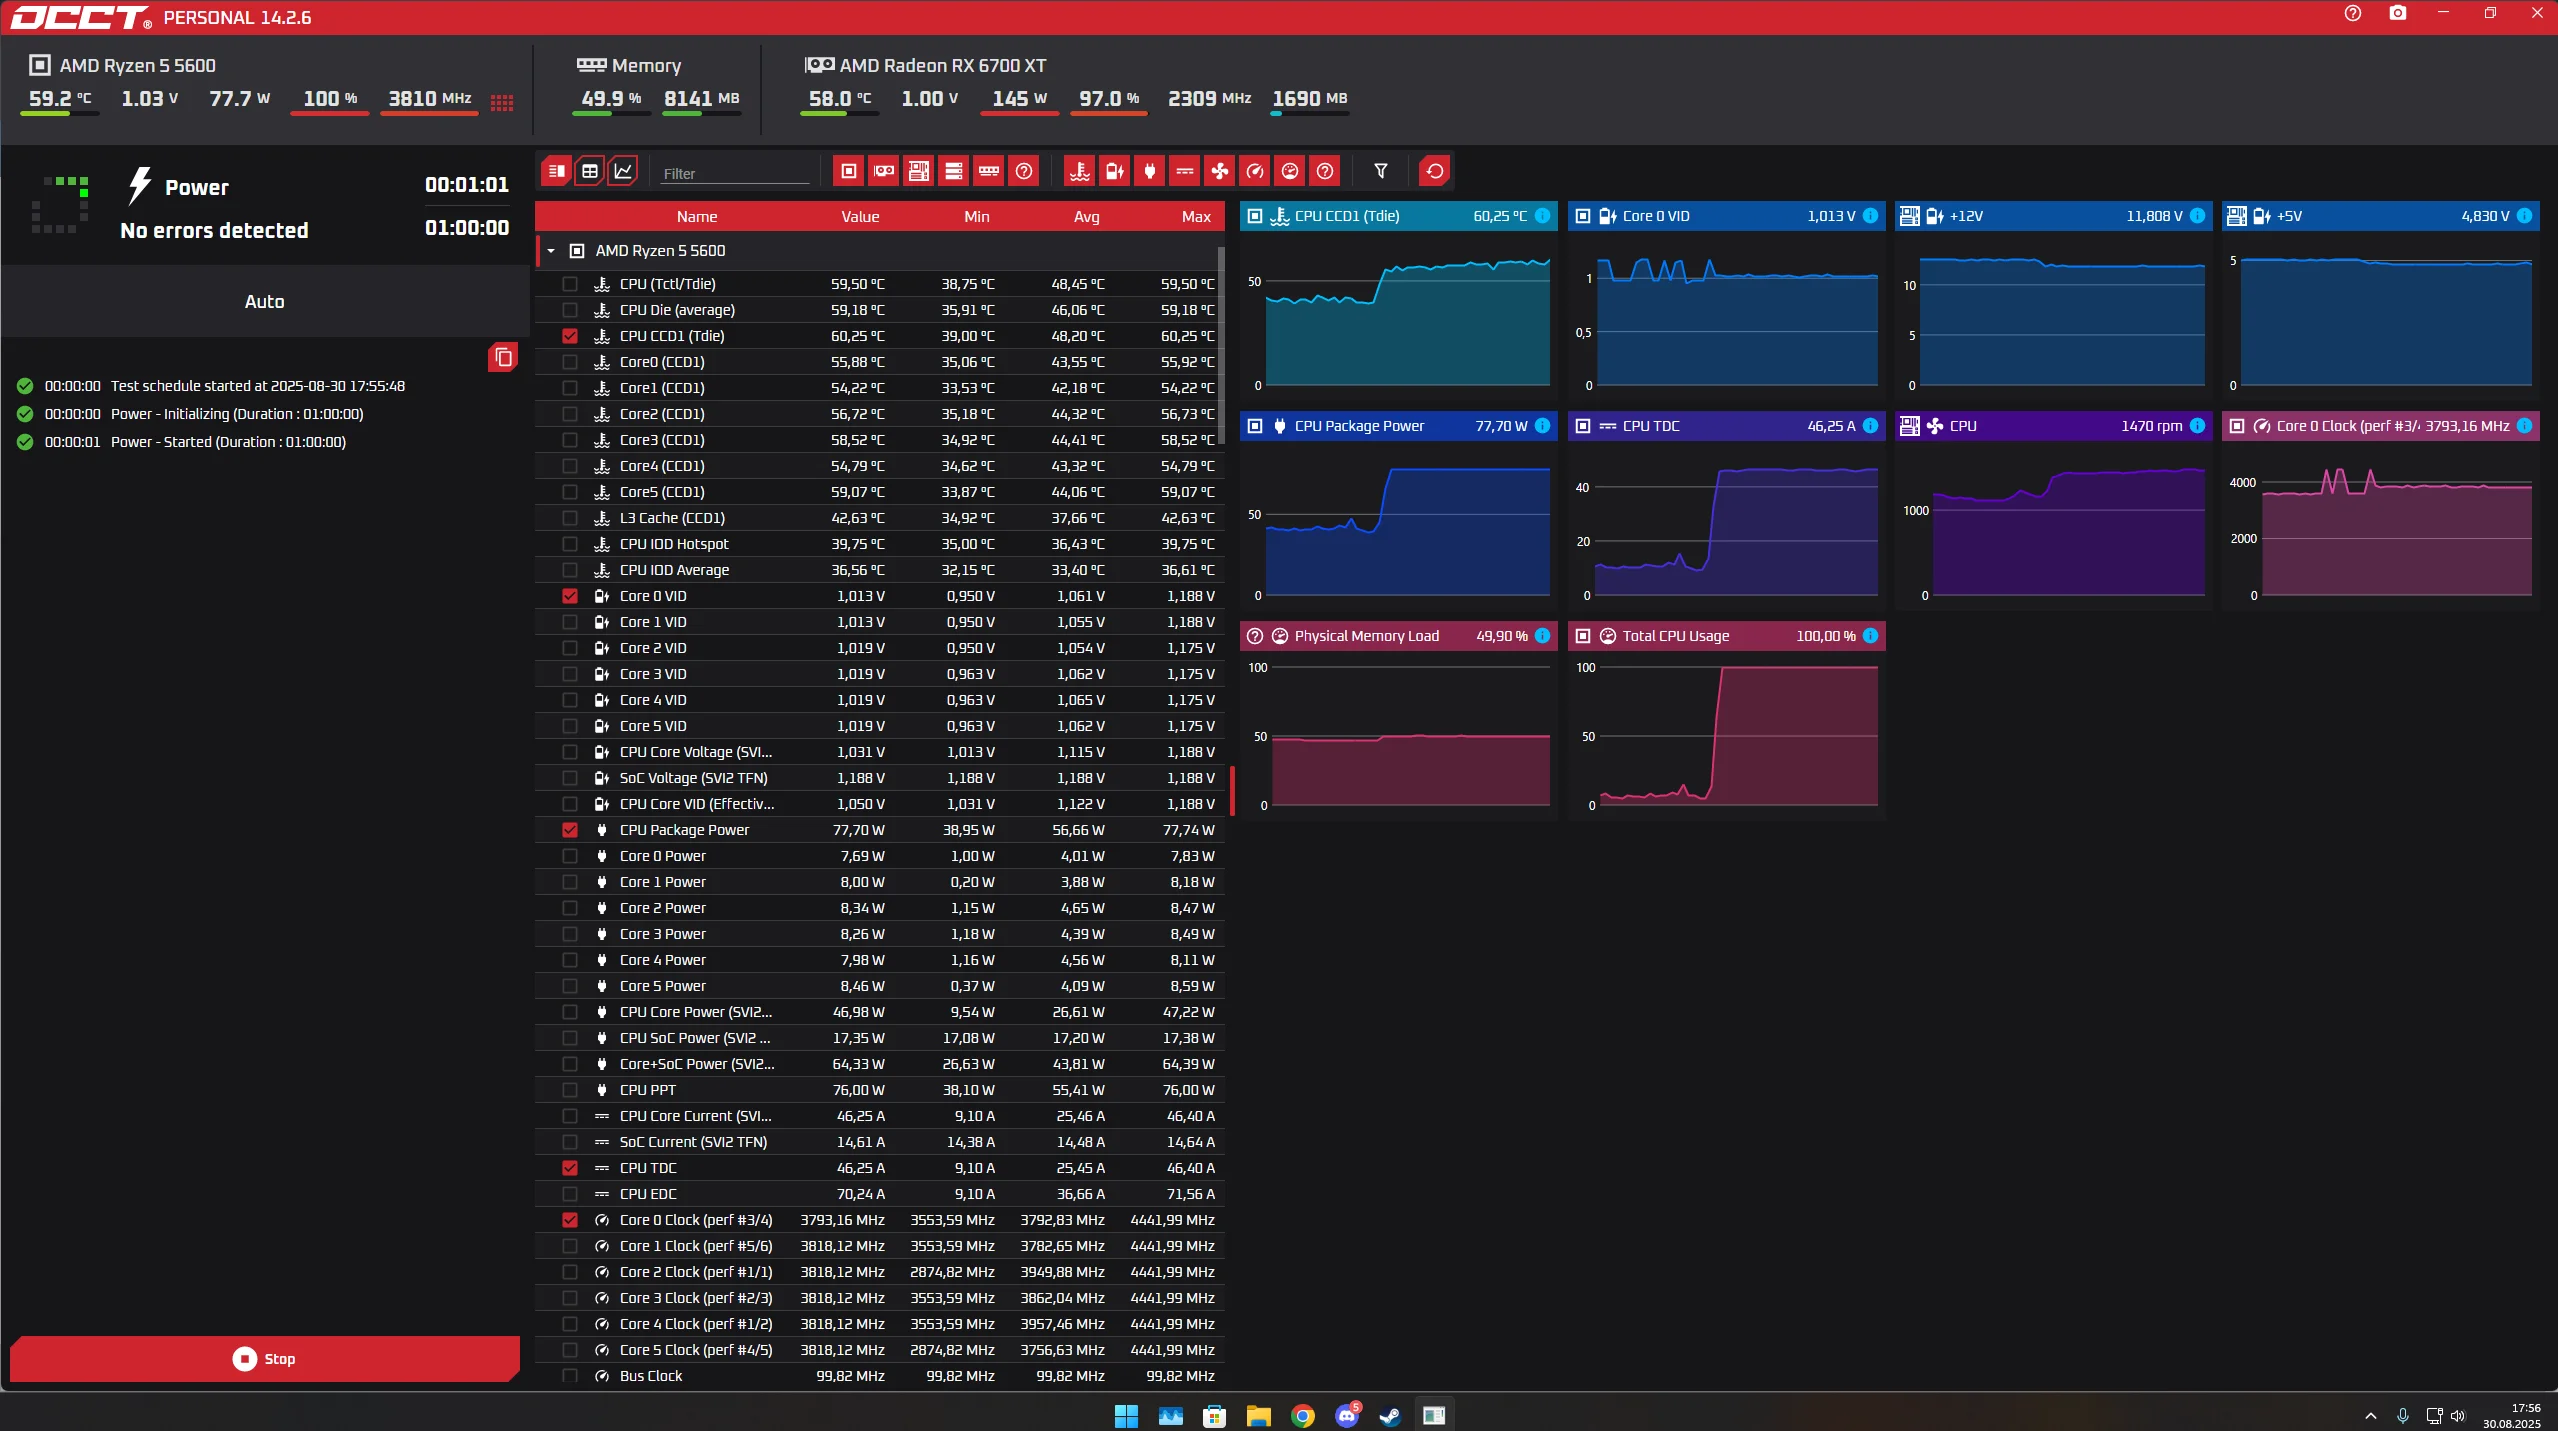Image resolution: width=2558 pixels, height=1431 pixels.
Task: Reset sensor min/max with refresh icon
Action: 1434,171
